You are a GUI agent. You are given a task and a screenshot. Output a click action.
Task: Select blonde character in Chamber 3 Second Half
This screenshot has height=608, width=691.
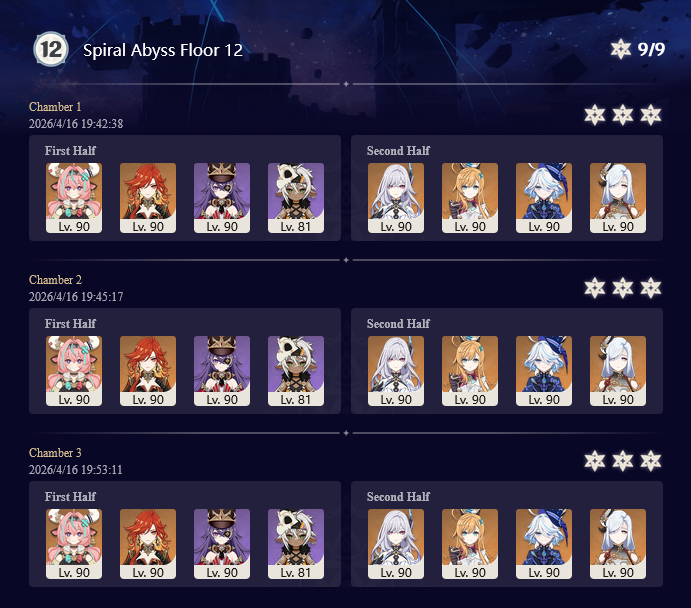click(x=470, y=544)
